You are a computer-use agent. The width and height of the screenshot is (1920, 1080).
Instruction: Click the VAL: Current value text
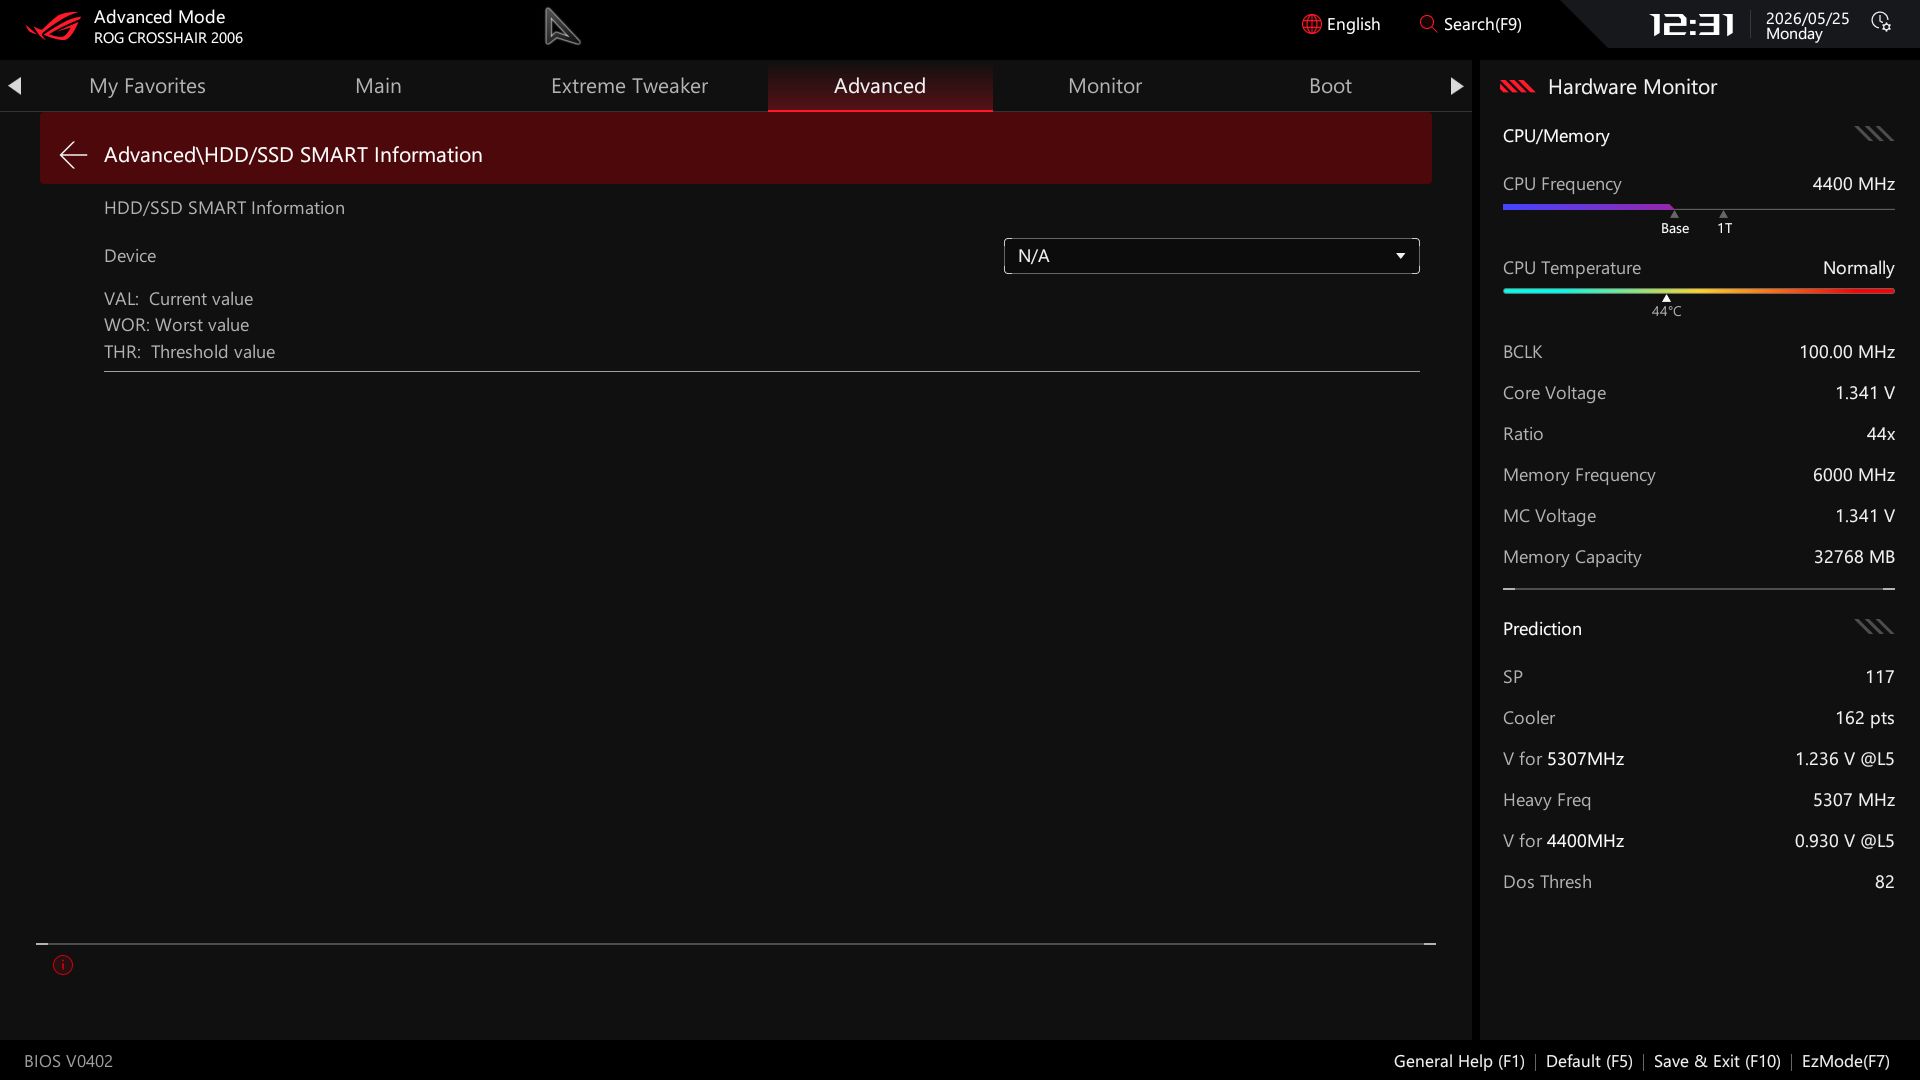tap(178, 299)
